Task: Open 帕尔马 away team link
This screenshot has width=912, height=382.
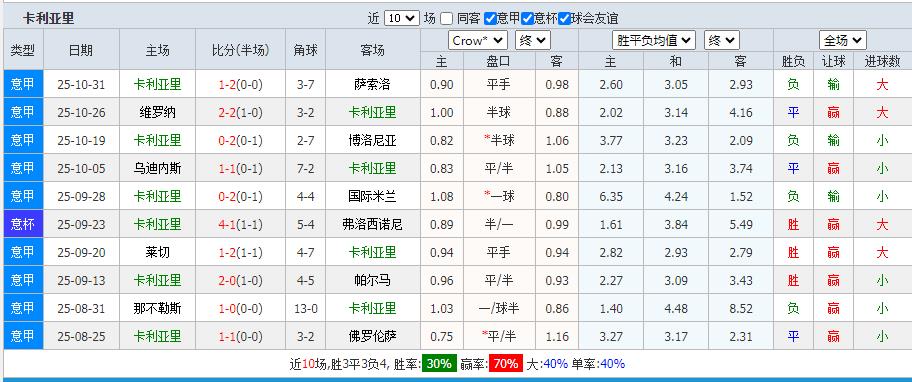Action: click(372, 280)
